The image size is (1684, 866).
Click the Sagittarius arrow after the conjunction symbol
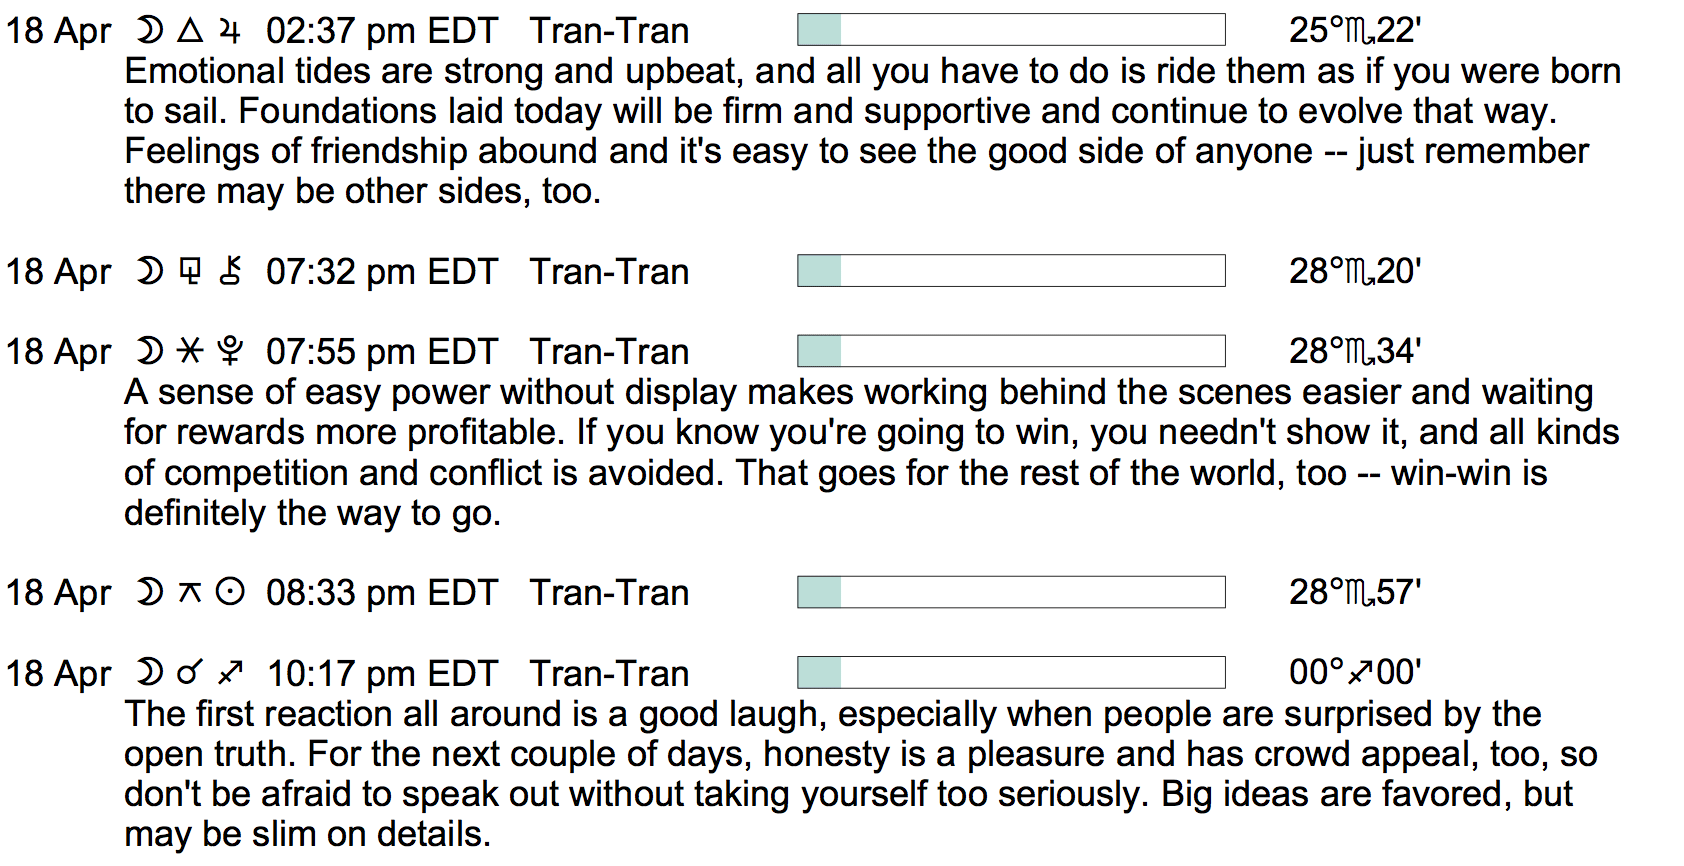(x=230, y=673)
